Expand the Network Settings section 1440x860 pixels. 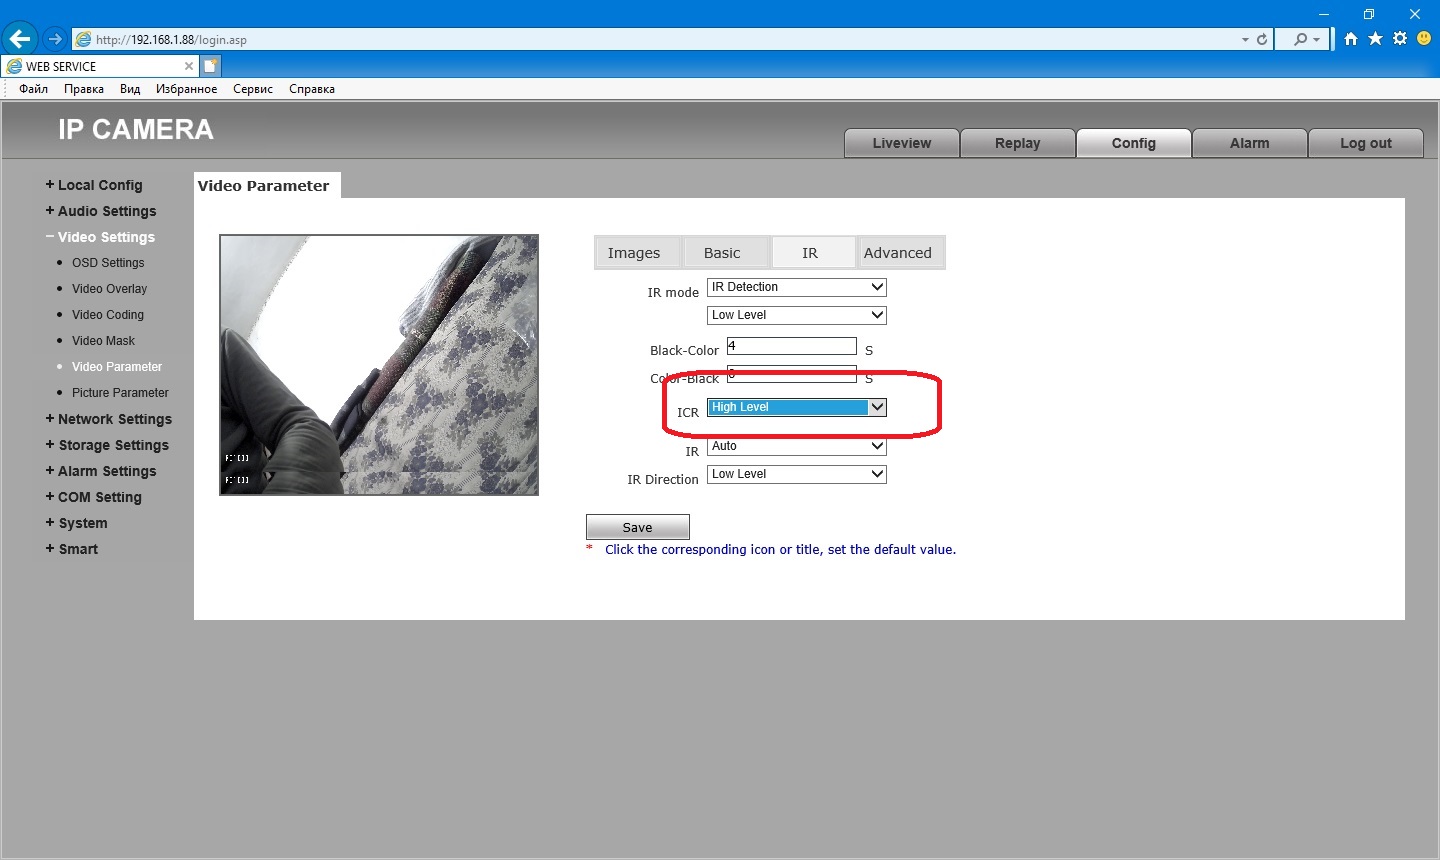[114, 419]
